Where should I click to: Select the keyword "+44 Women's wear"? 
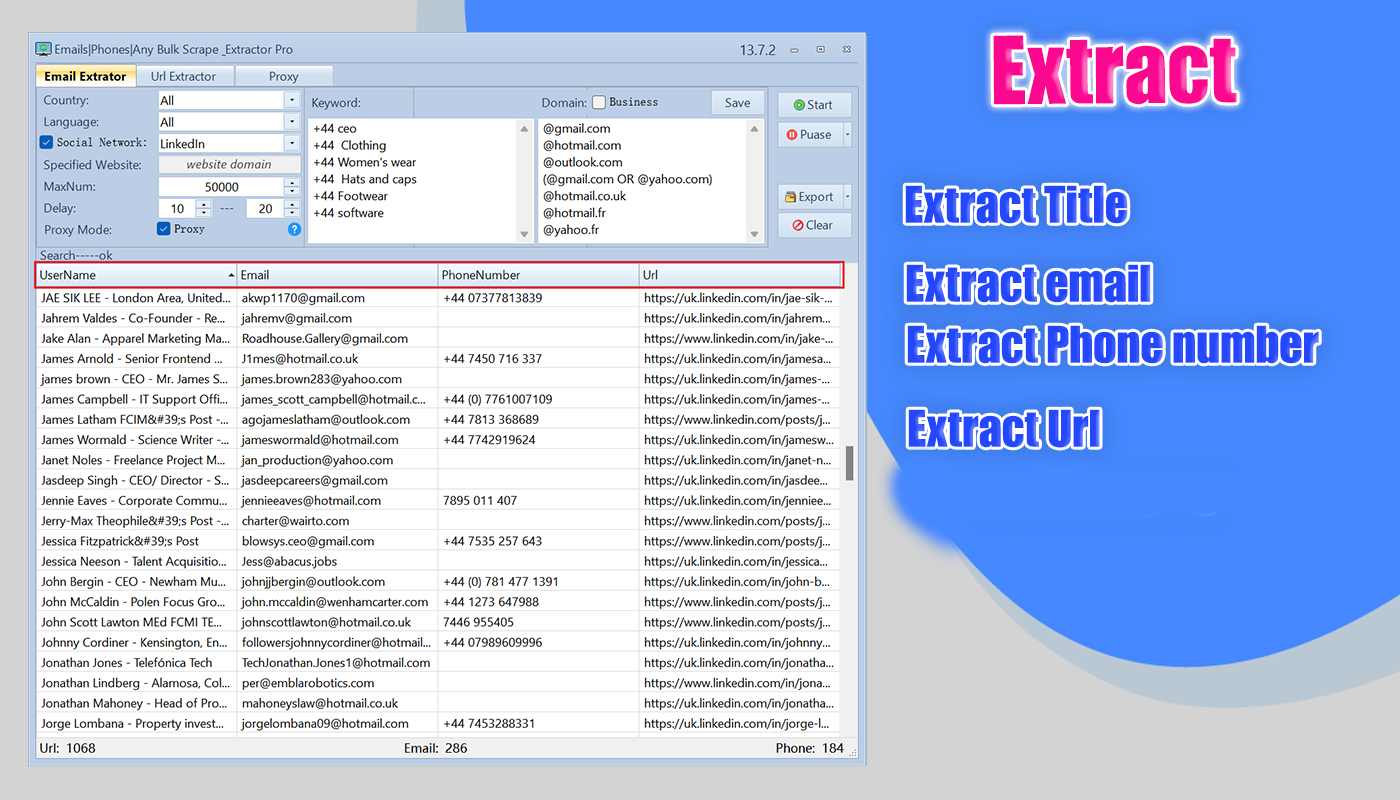pyautogui.click(x=365, y=163)
